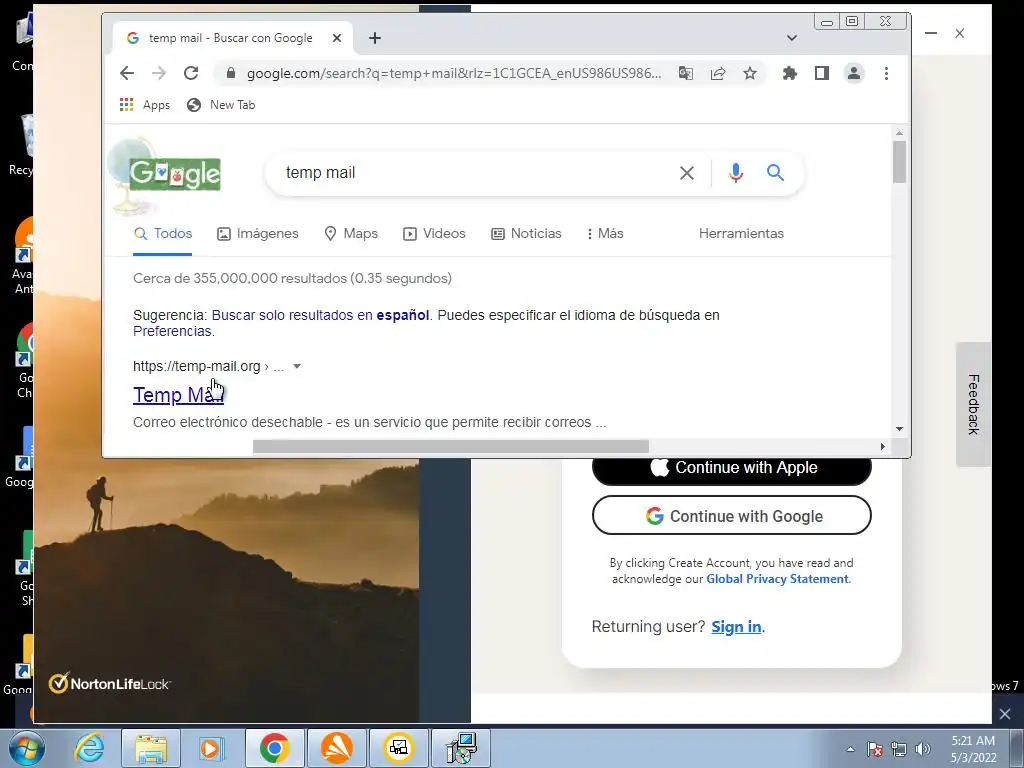Click the taskbar clock showing 5:21 AM
This screenshot has width=1024, height=768.
[973, 749]
